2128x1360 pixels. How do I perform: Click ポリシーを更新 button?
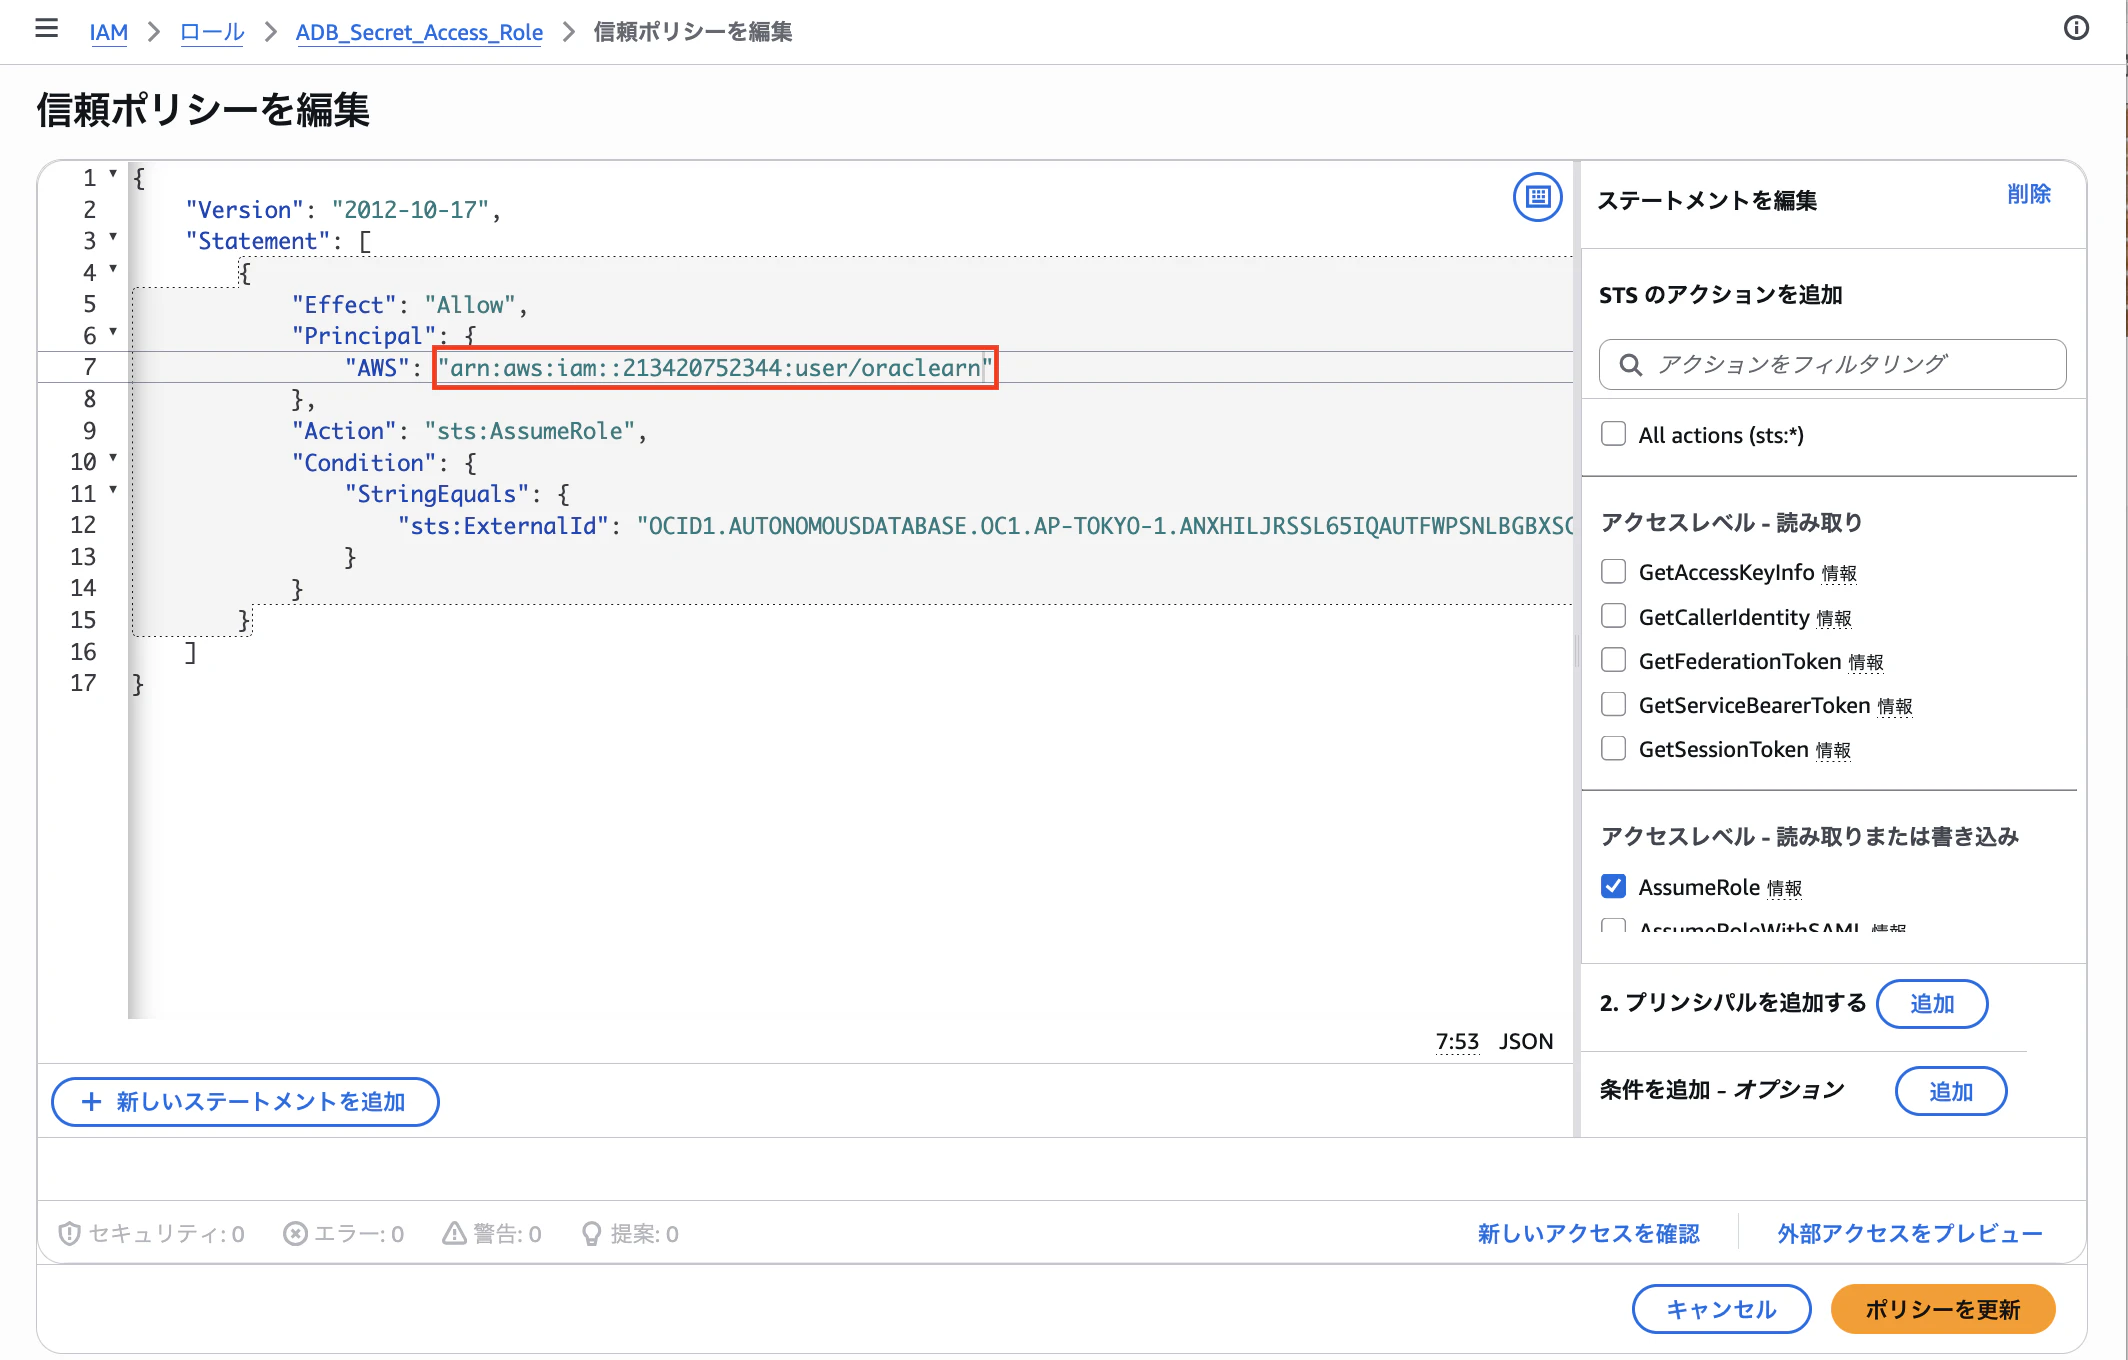[x=1942, y=1309]
